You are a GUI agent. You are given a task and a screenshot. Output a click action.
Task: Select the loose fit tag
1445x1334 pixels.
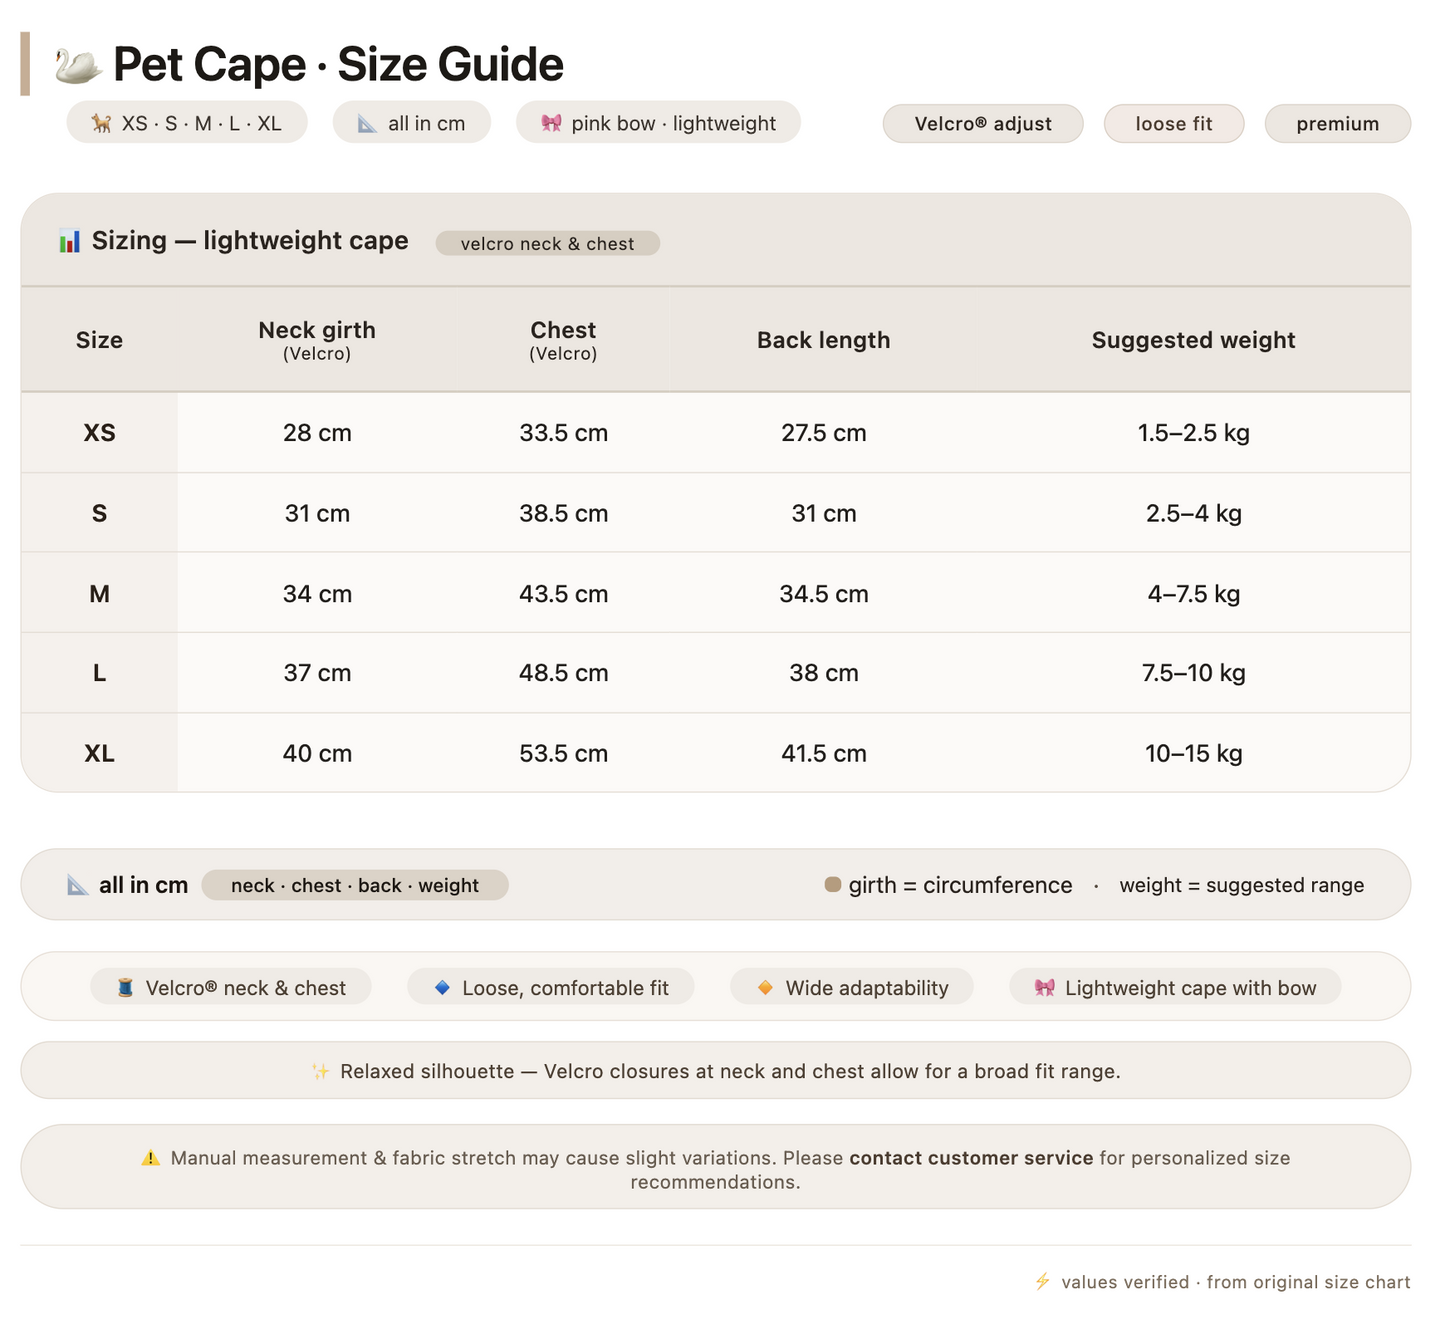coord(1174,124)
